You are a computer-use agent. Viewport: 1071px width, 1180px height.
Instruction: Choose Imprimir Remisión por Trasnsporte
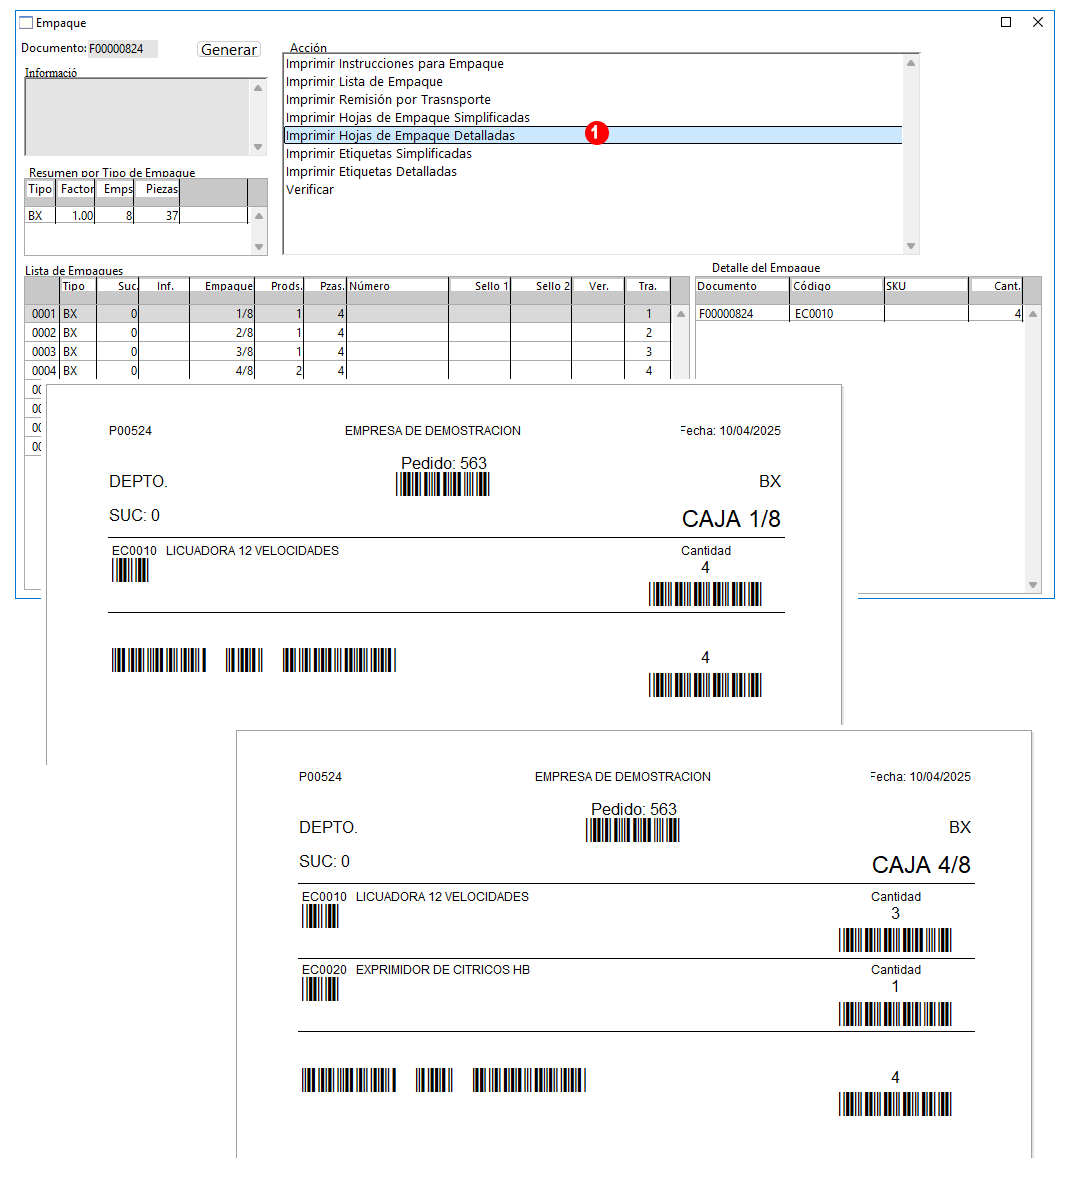point(388,99)
